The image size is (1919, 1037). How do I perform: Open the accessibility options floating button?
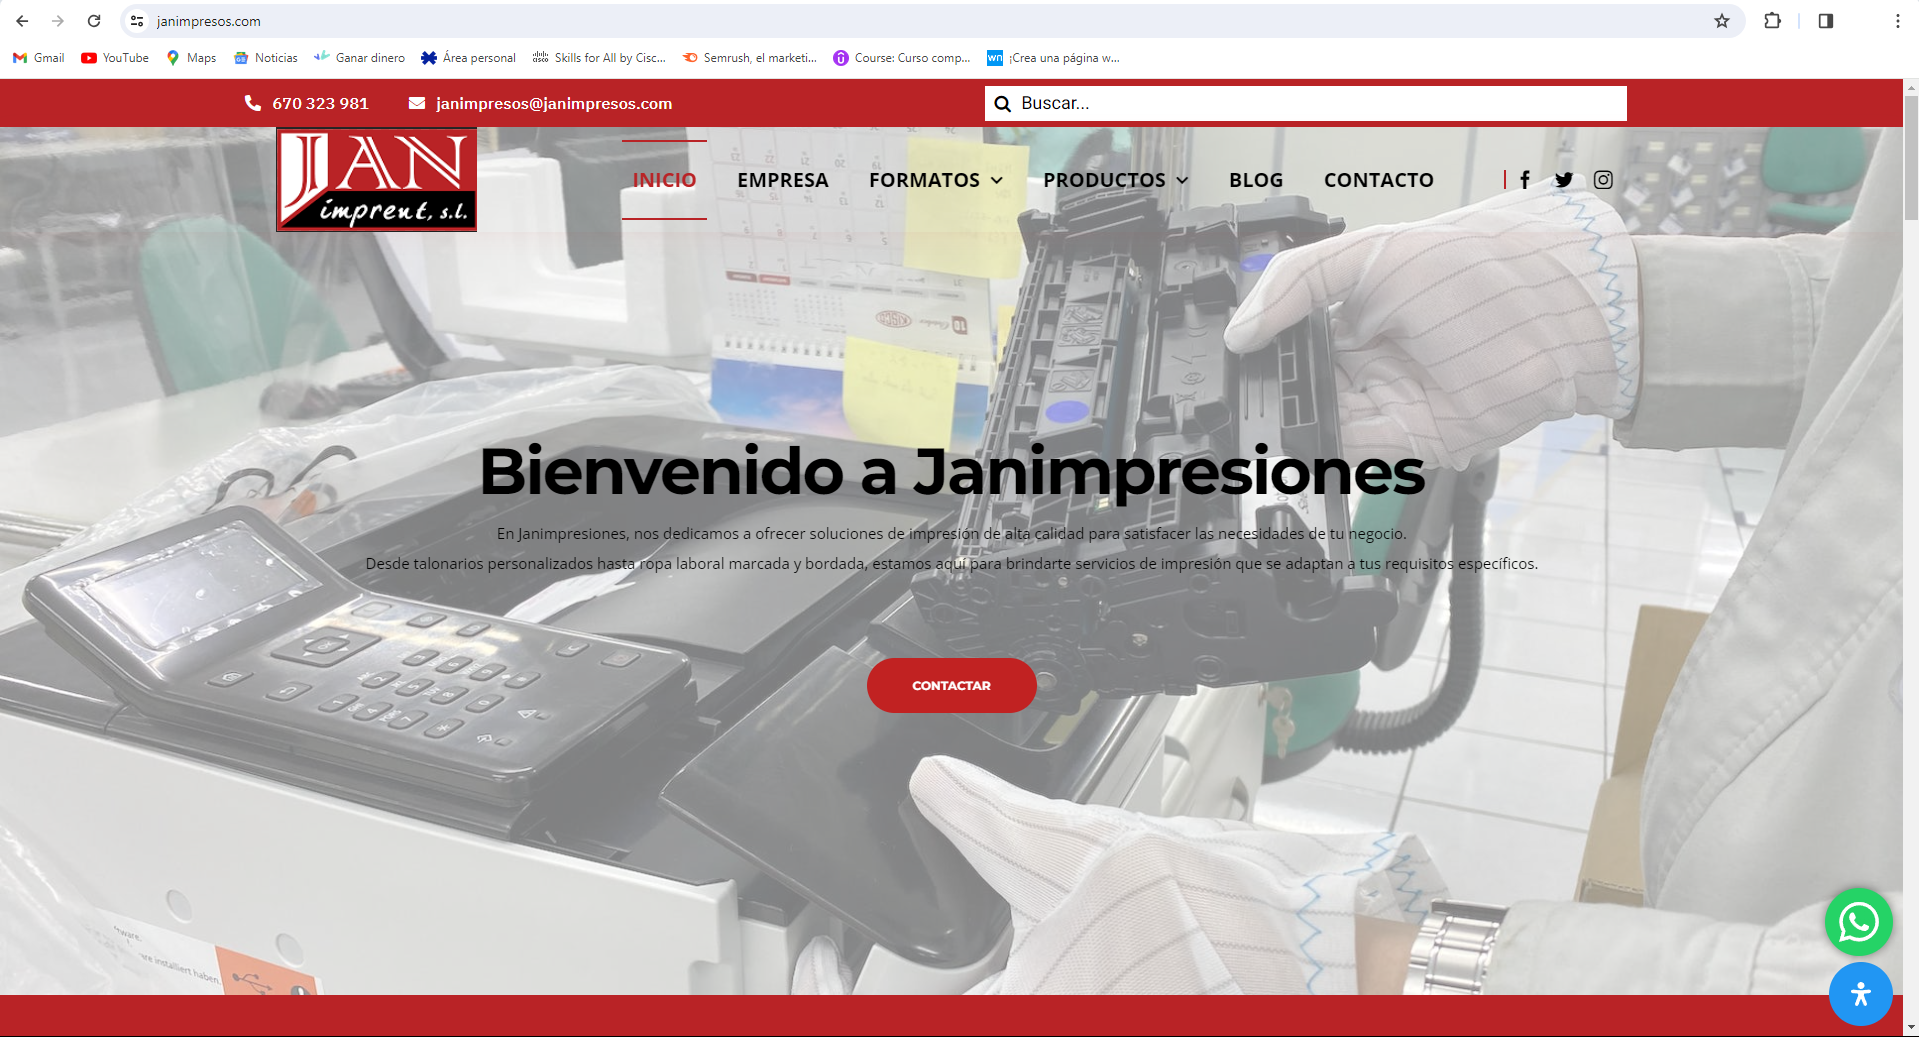(1860, 994)
